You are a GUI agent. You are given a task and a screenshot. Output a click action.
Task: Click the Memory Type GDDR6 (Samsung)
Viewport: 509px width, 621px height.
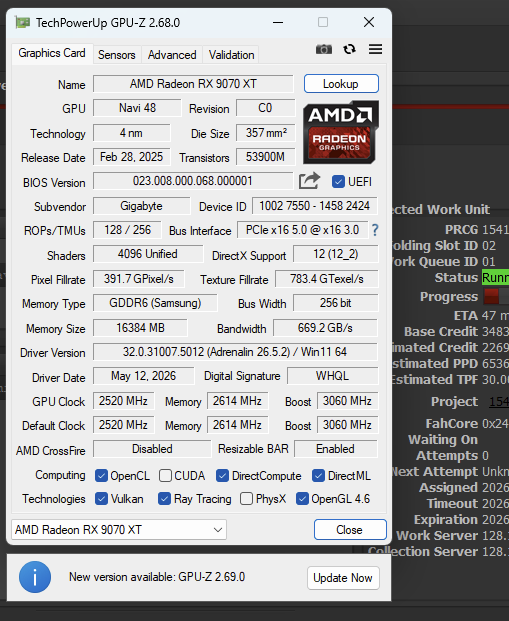click(x=155, y=303)
